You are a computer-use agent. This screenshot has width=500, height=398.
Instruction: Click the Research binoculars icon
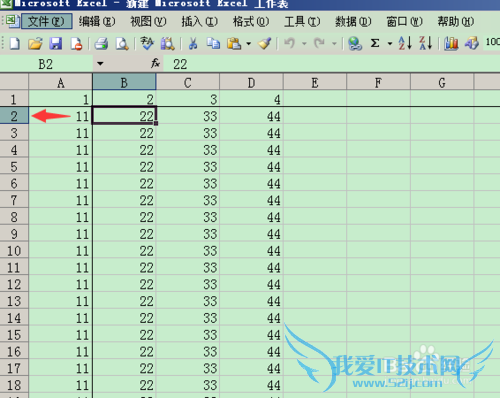168,43
